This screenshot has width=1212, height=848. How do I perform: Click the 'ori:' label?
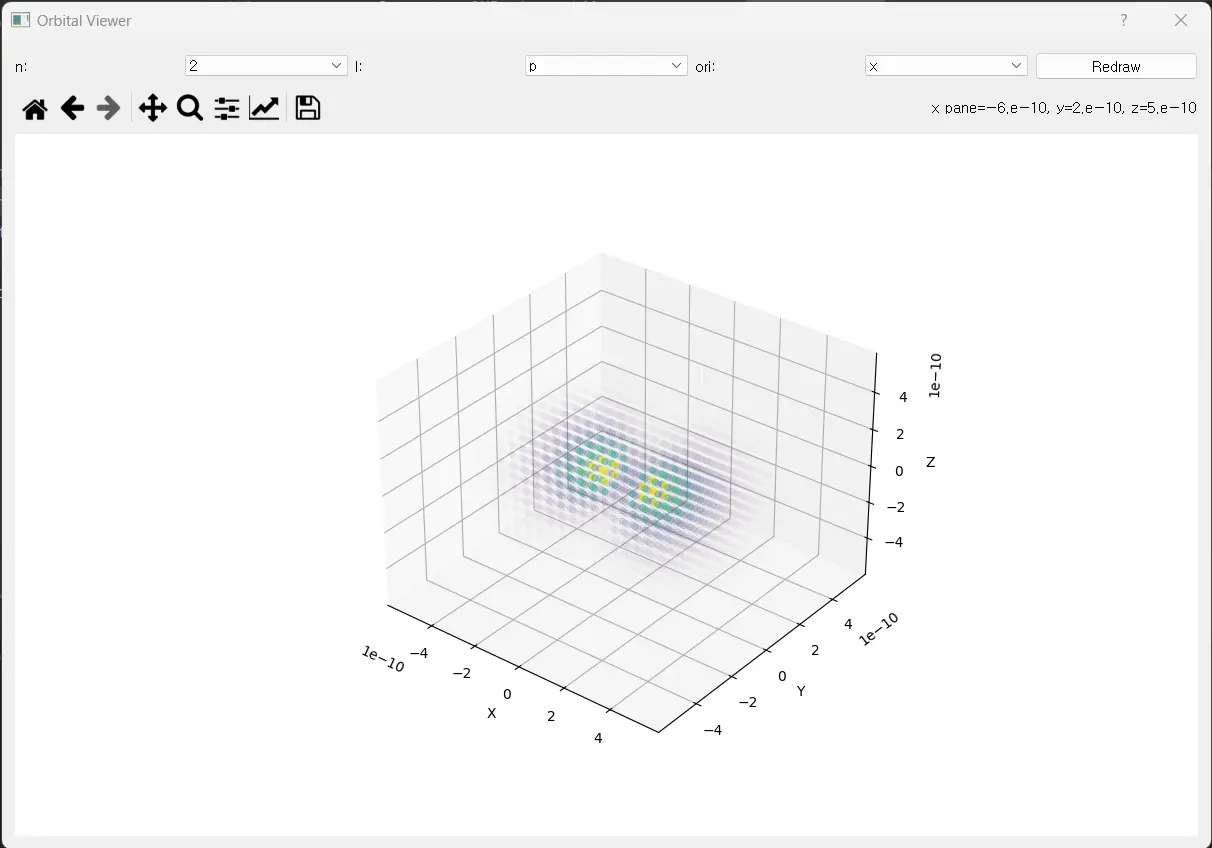tap(705, 67)
